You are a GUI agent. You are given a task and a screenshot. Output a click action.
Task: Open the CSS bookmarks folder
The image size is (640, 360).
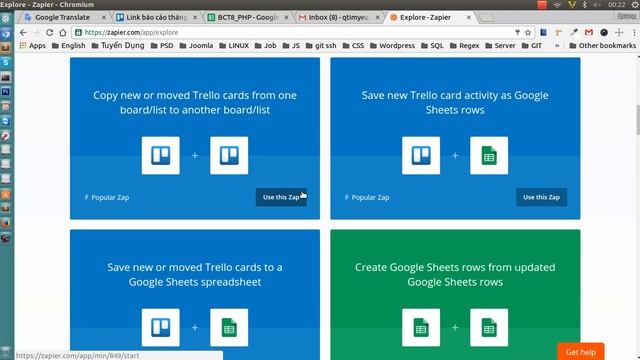(353, 46)
